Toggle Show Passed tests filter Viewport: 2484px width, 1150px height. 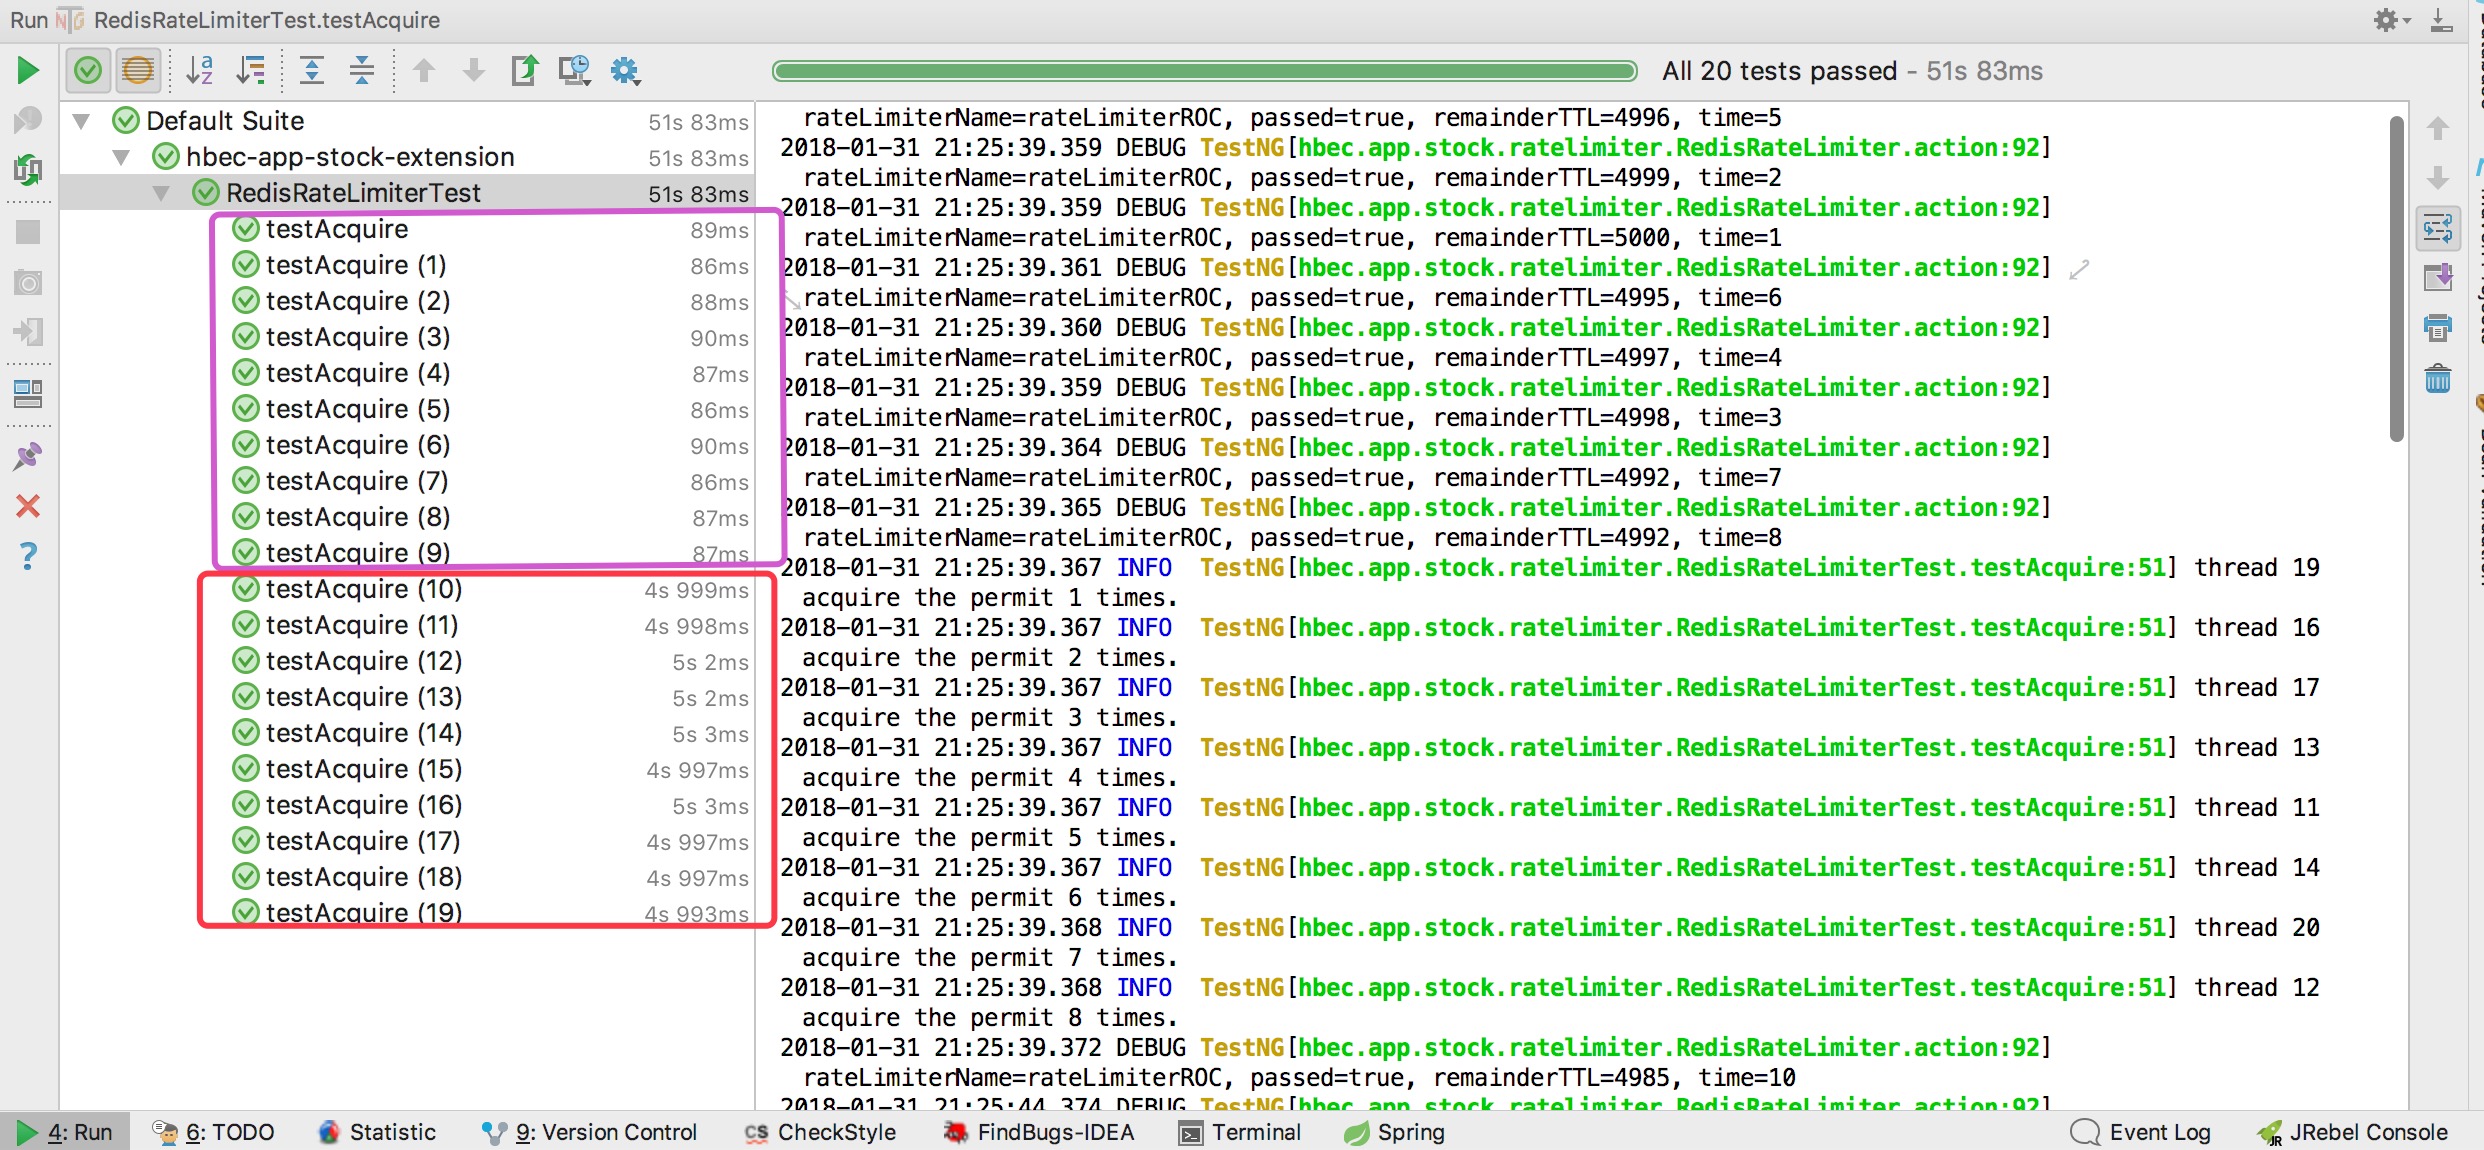pyautogui.click(x=88, y=70)
